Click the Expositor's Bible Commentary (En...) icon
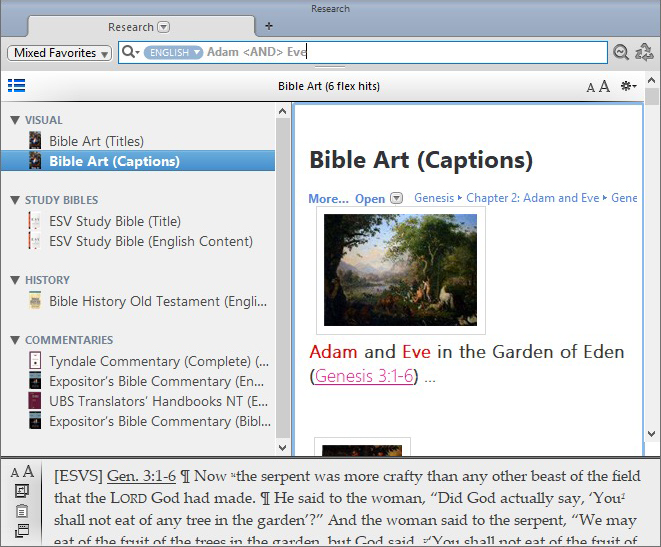 (x=35, y=381)
